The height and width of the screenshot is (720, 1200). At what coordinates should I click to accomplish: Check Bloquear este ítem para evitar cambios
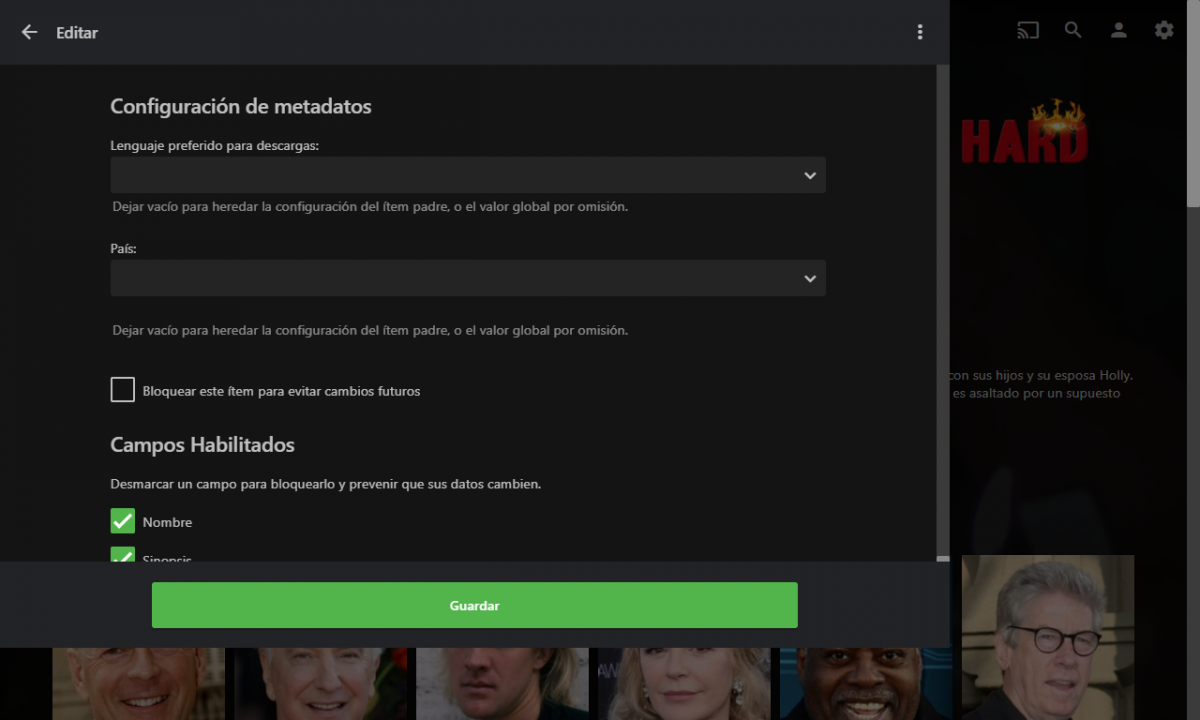pos(122,390)
